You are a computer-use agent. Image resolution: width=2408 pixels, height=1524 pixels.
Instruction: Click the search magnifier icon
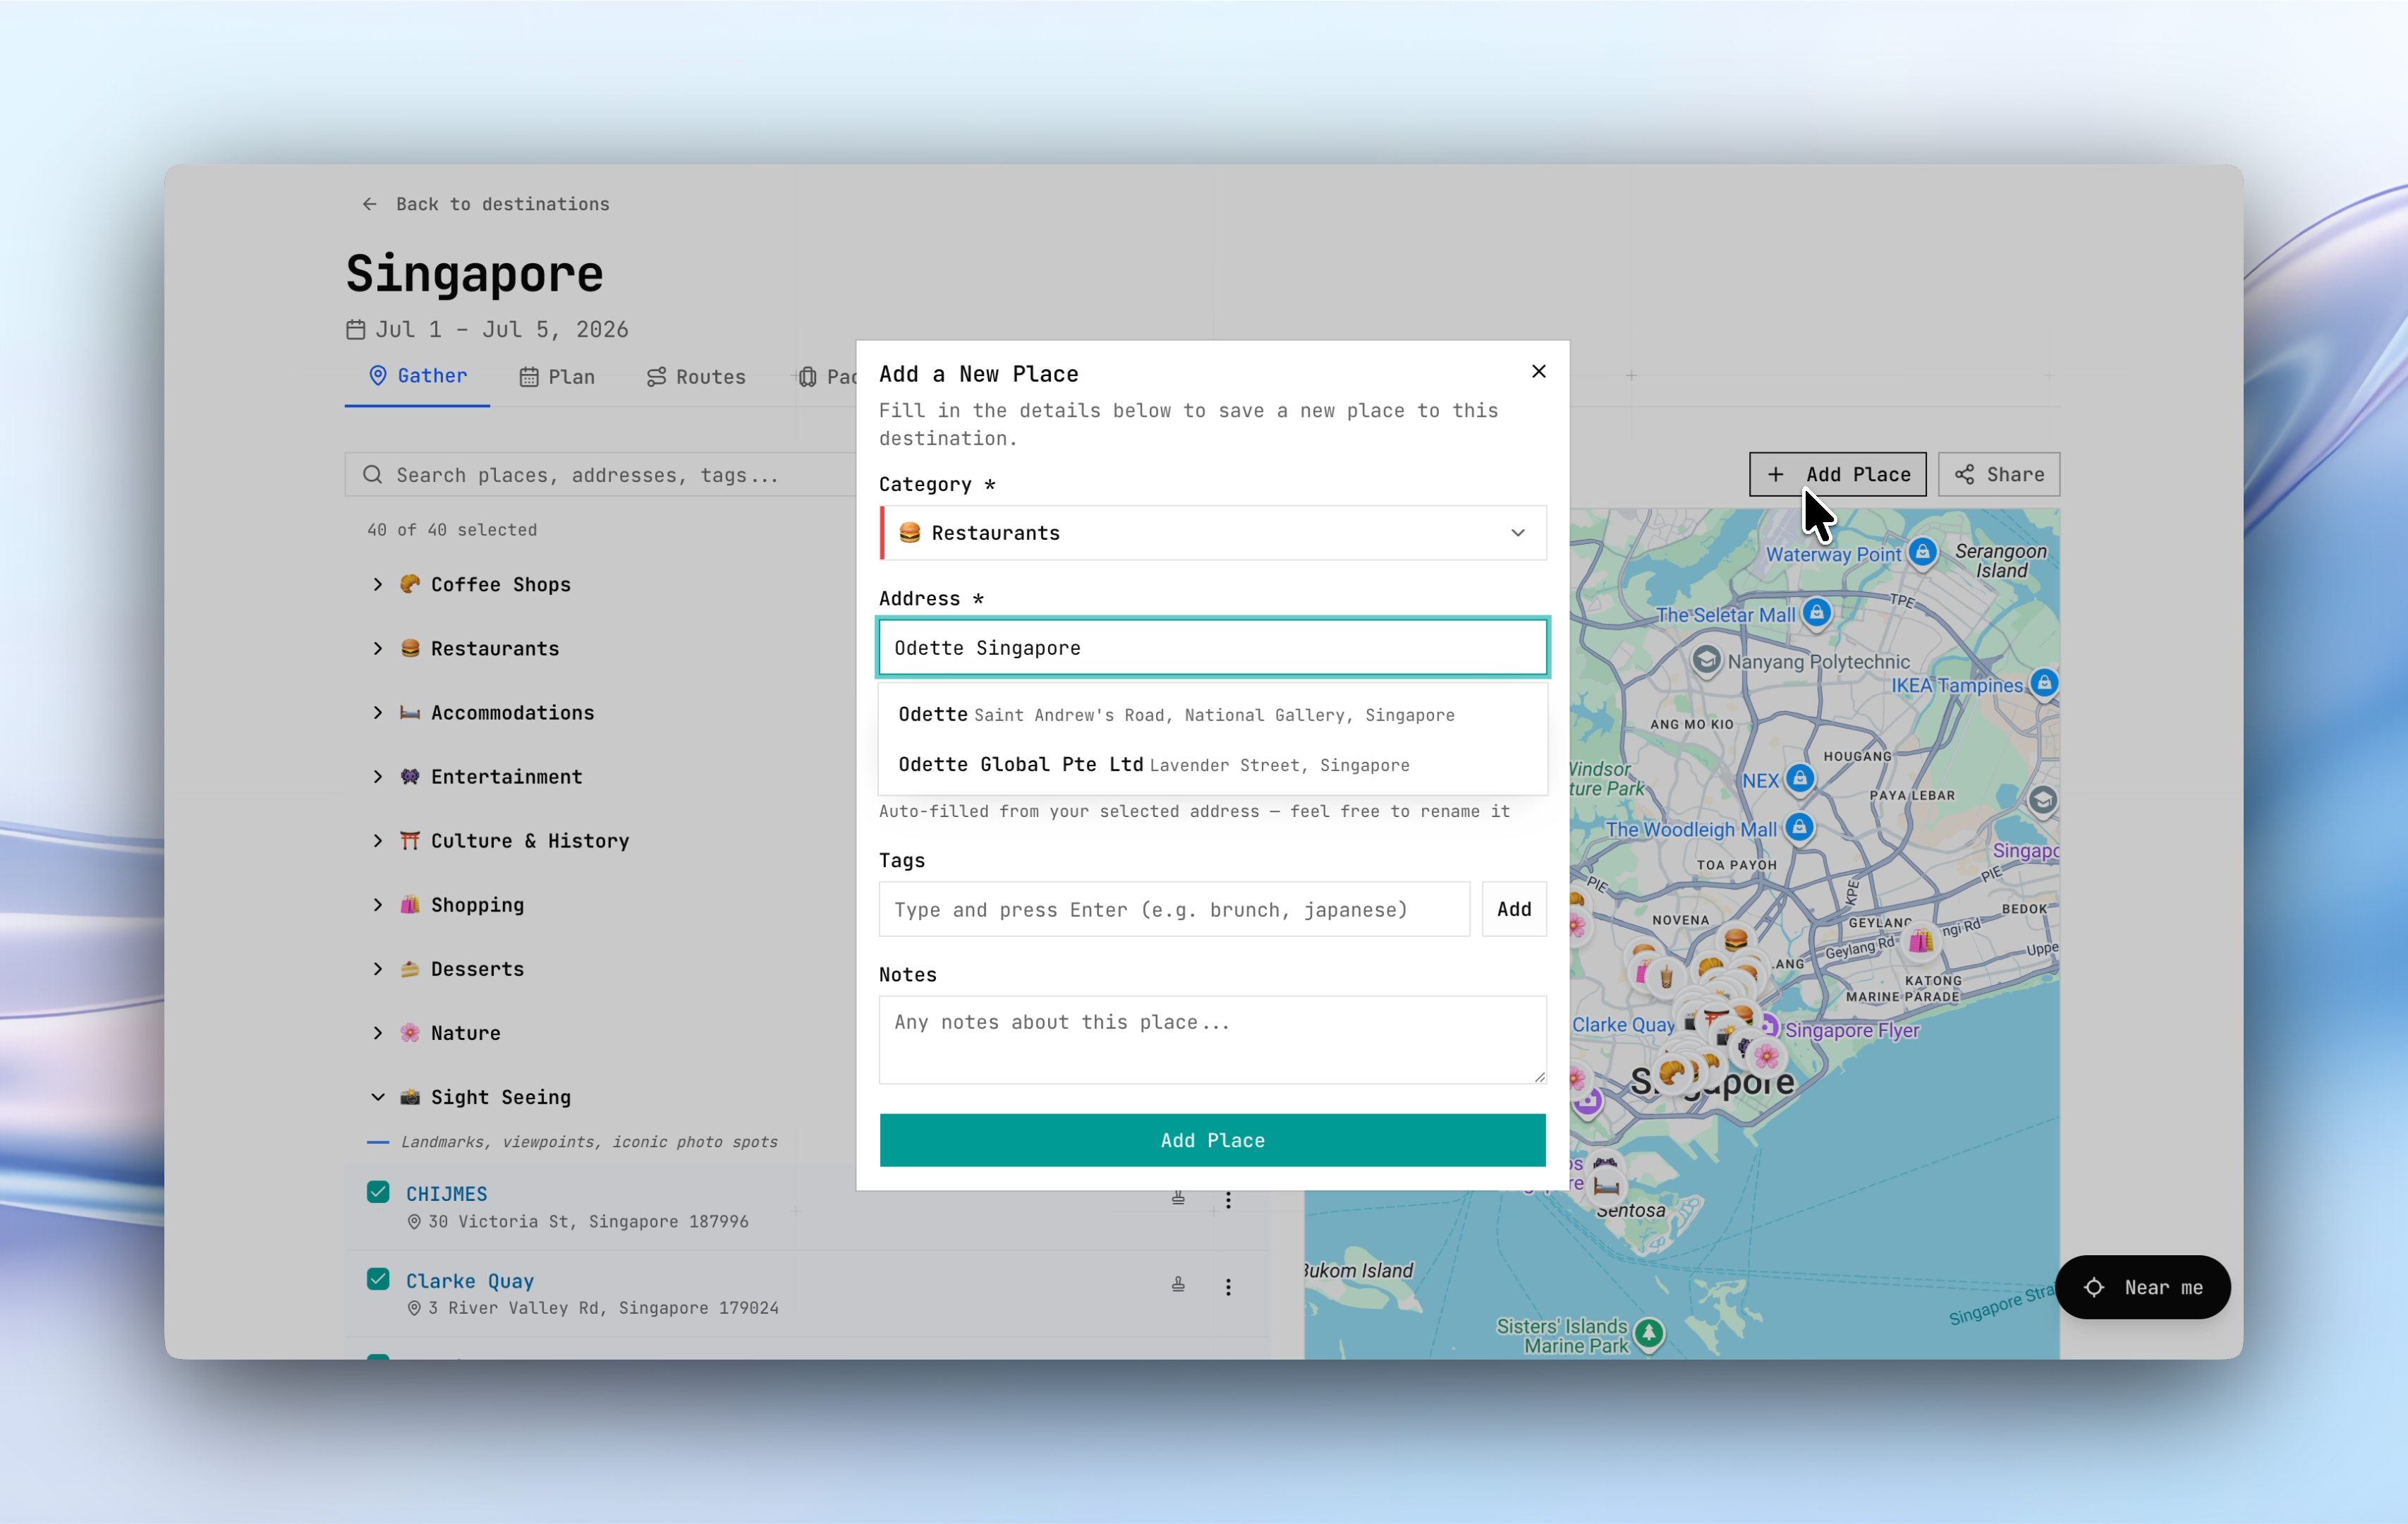click(x=372, y=475)
